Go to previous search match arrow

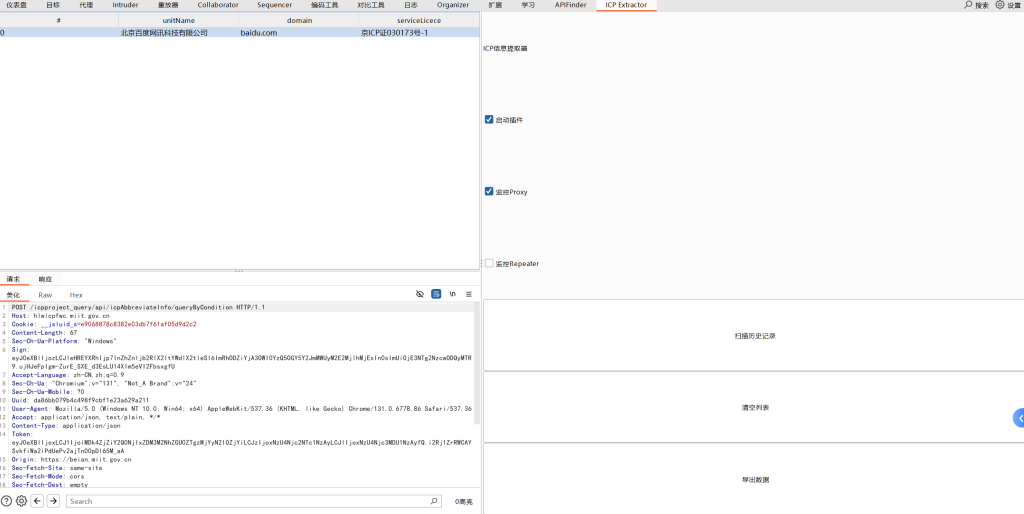tap(37, 501)
